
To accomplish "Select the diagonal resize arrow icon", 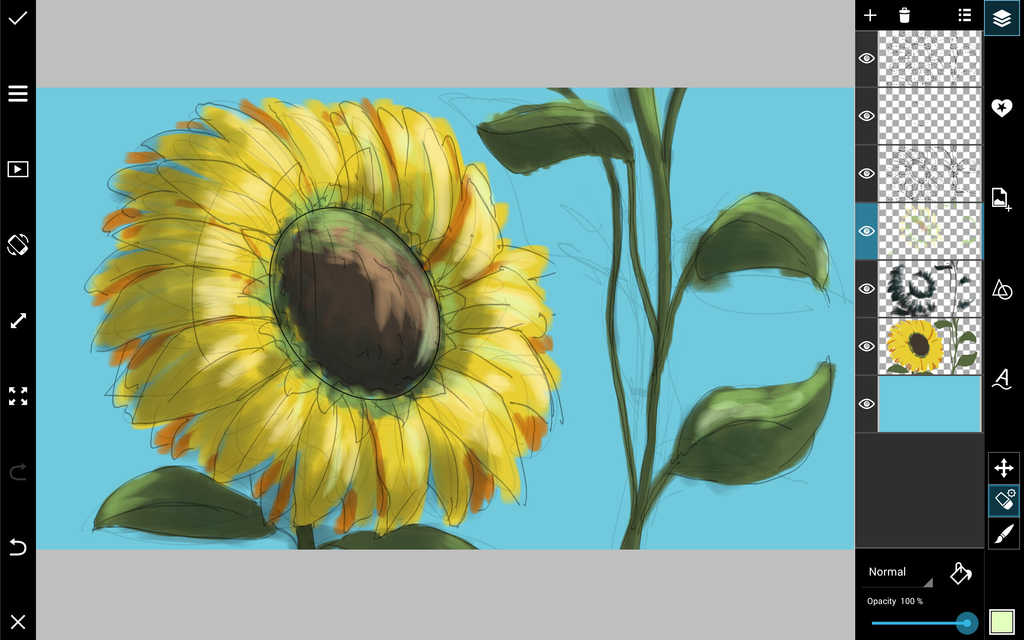I will pyautogui.click(x=18, y=321).
